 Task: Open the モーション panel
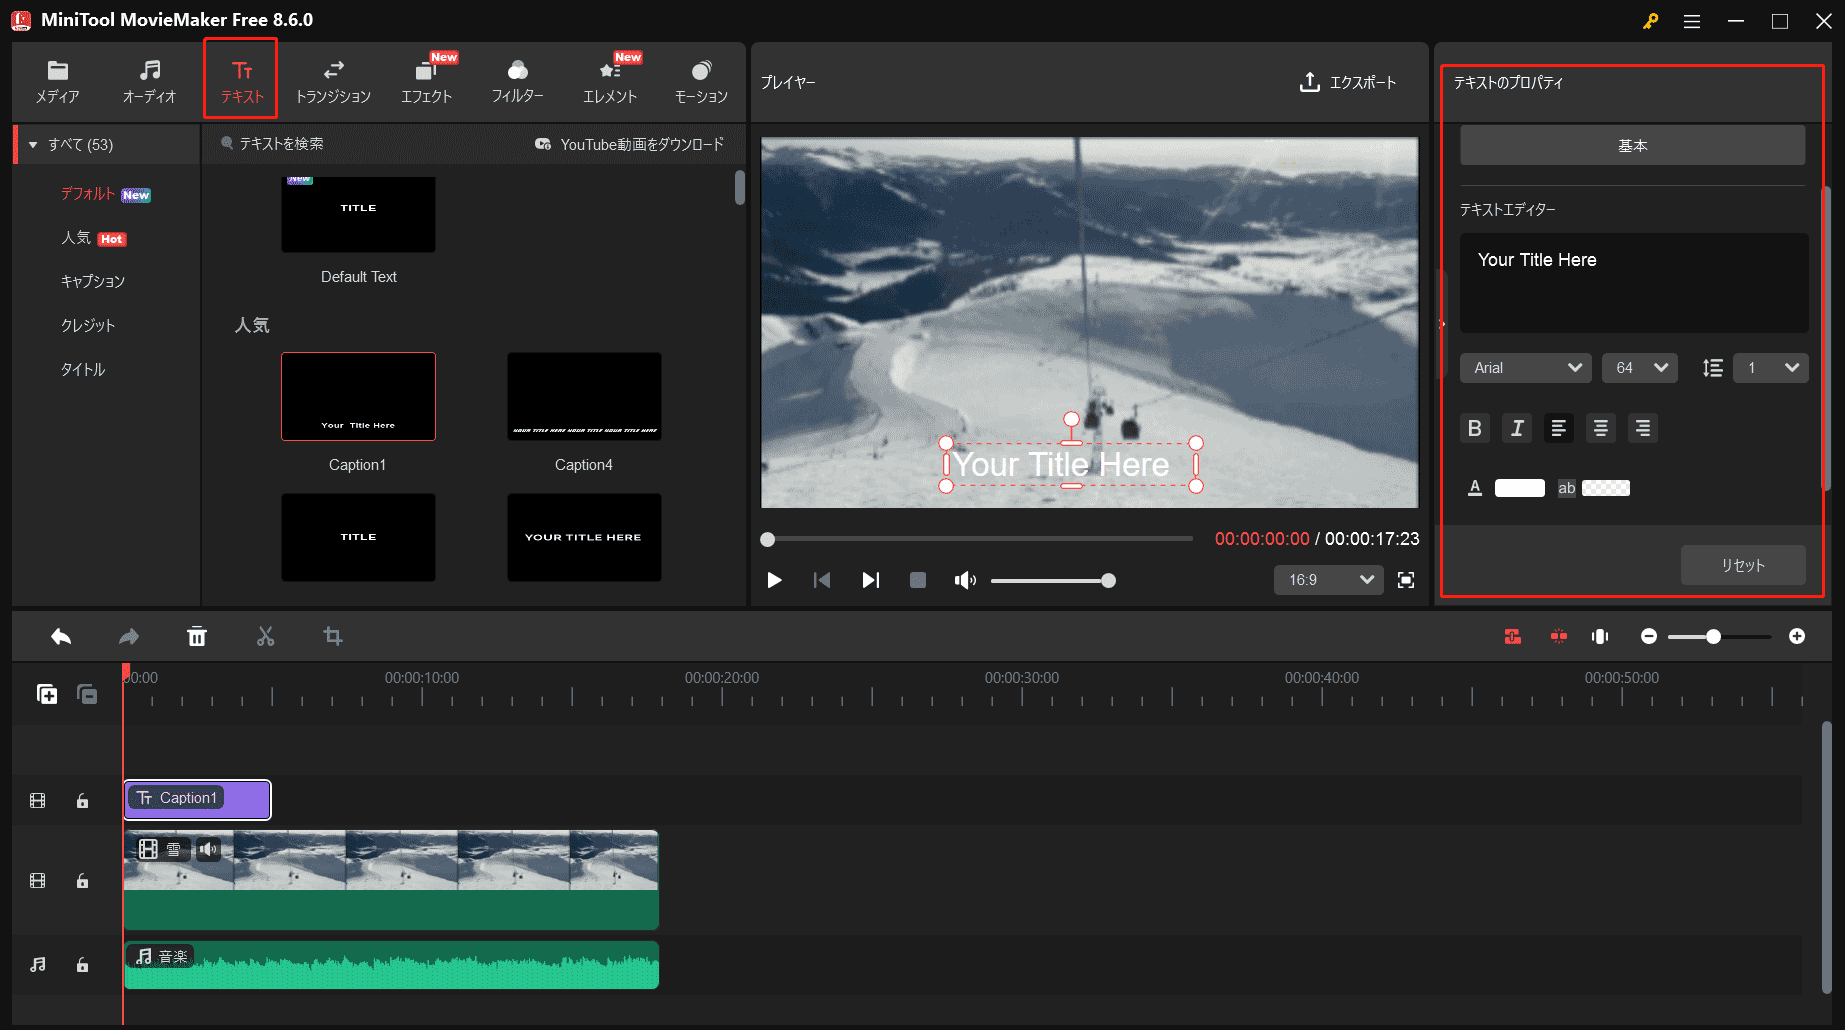[701, 80]
